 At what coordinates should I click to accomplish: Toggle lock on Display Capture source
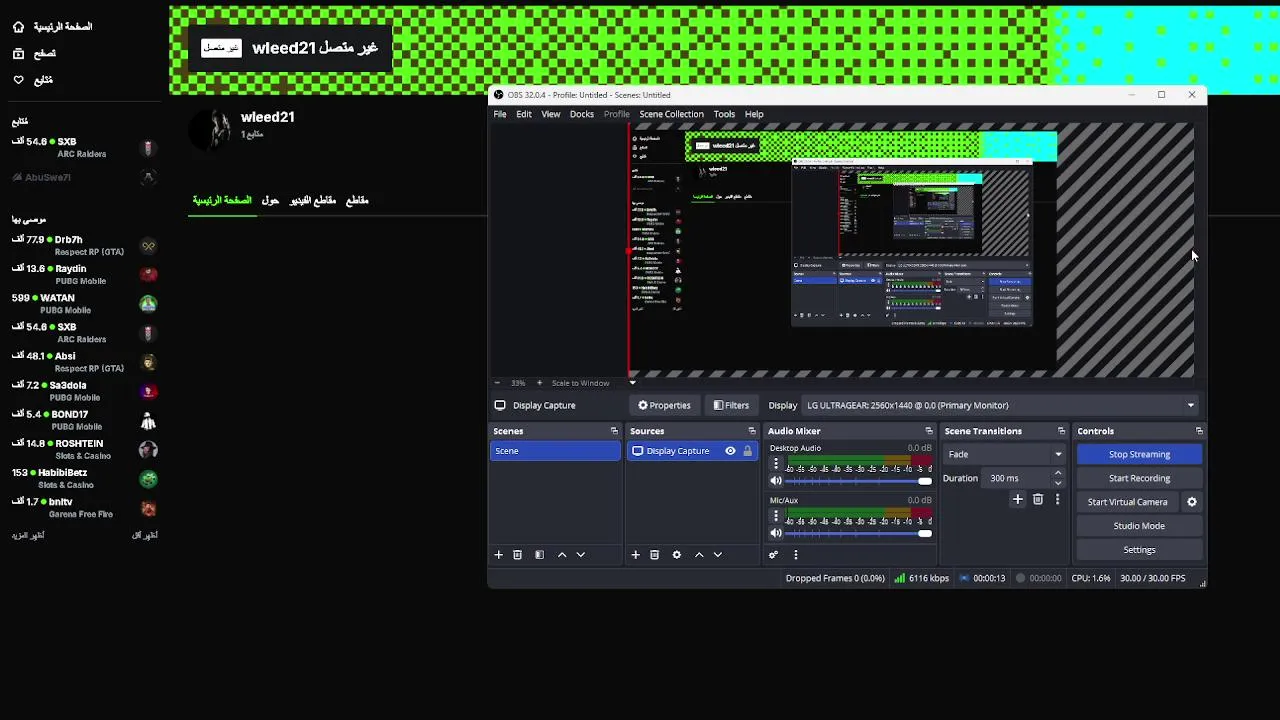[747, 451]
